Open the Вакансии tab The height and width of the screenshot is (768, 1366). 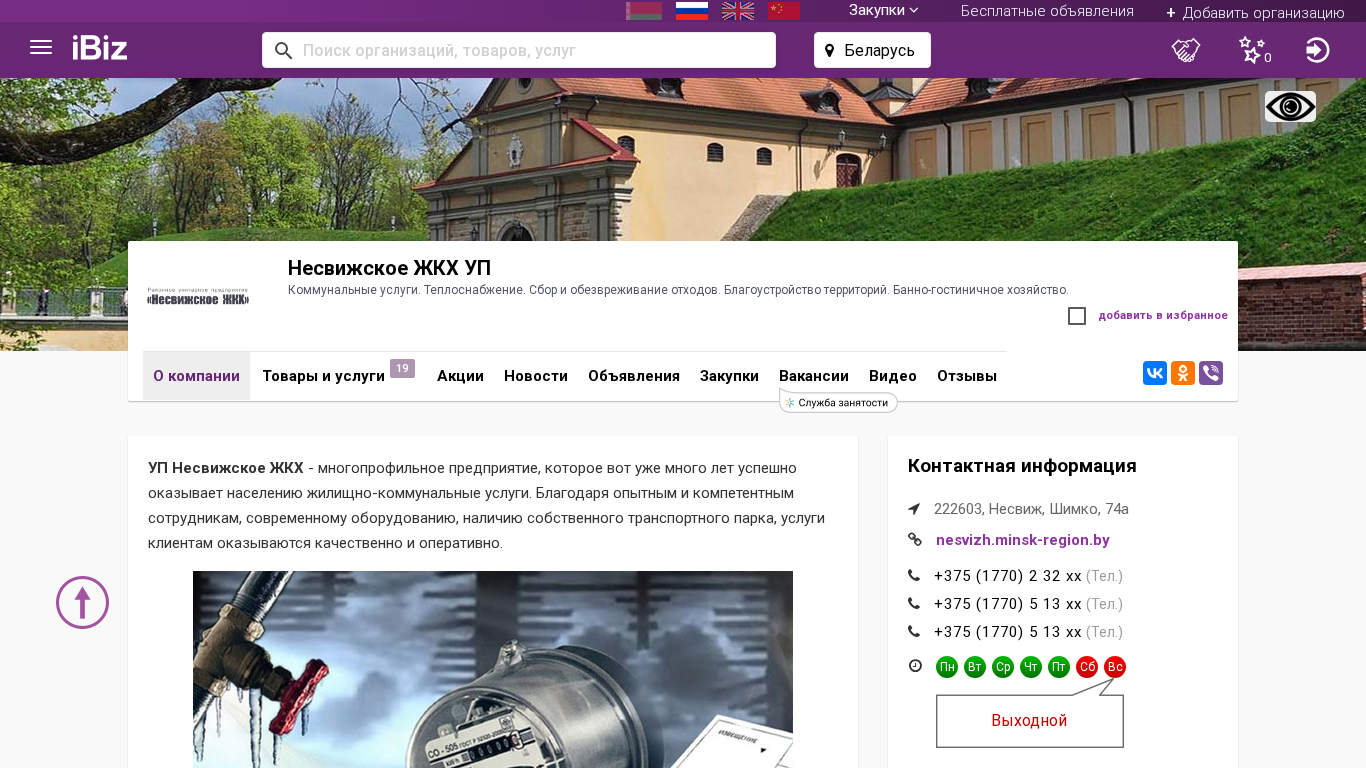click(814, 376)
